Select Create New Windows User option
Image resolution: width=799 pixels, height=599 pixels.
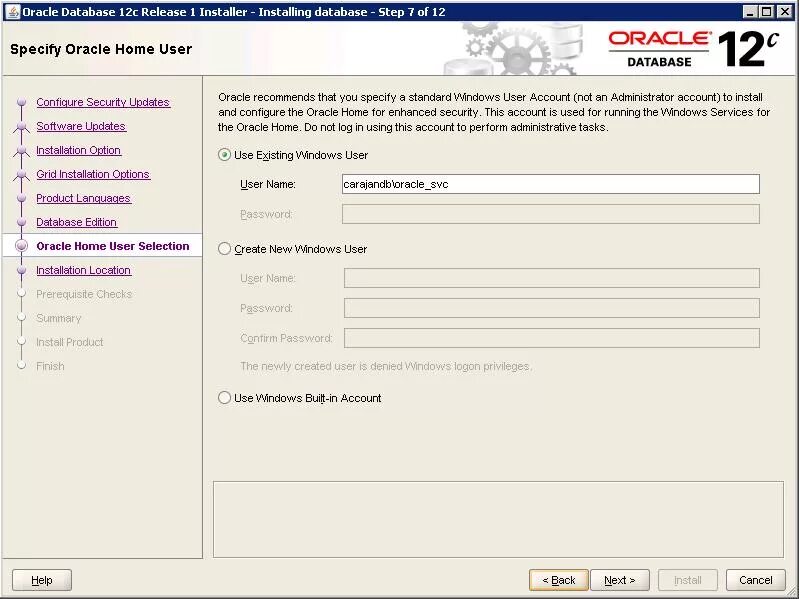coord(224,249)
